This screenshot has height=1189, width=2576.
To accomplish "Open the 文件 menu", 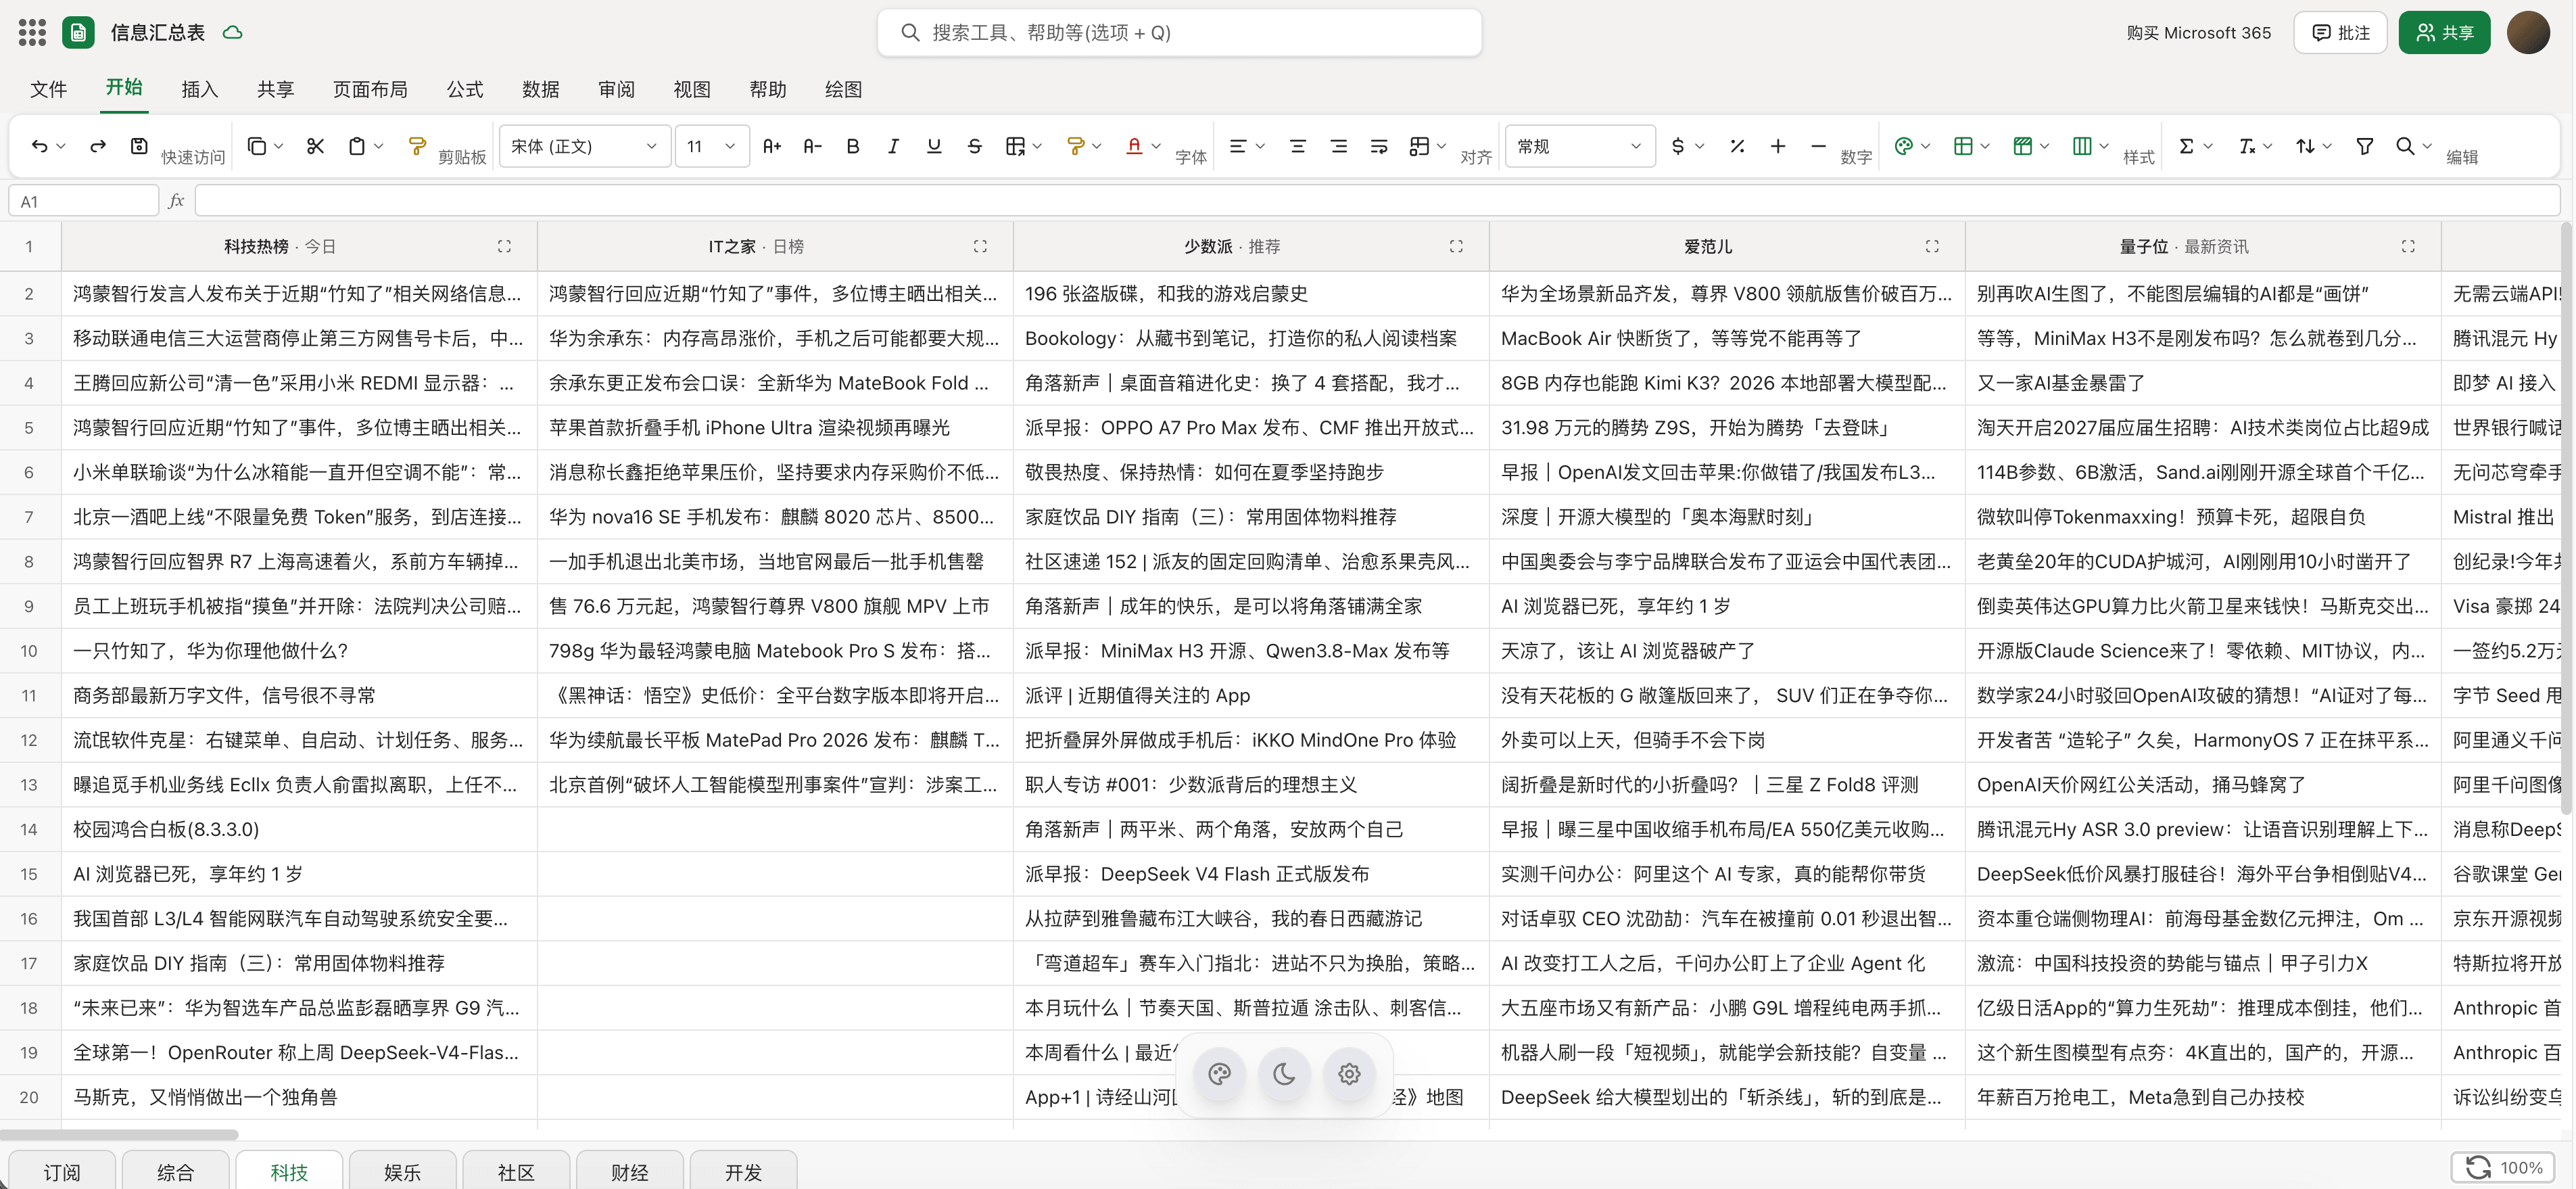I will click(48, 89).
